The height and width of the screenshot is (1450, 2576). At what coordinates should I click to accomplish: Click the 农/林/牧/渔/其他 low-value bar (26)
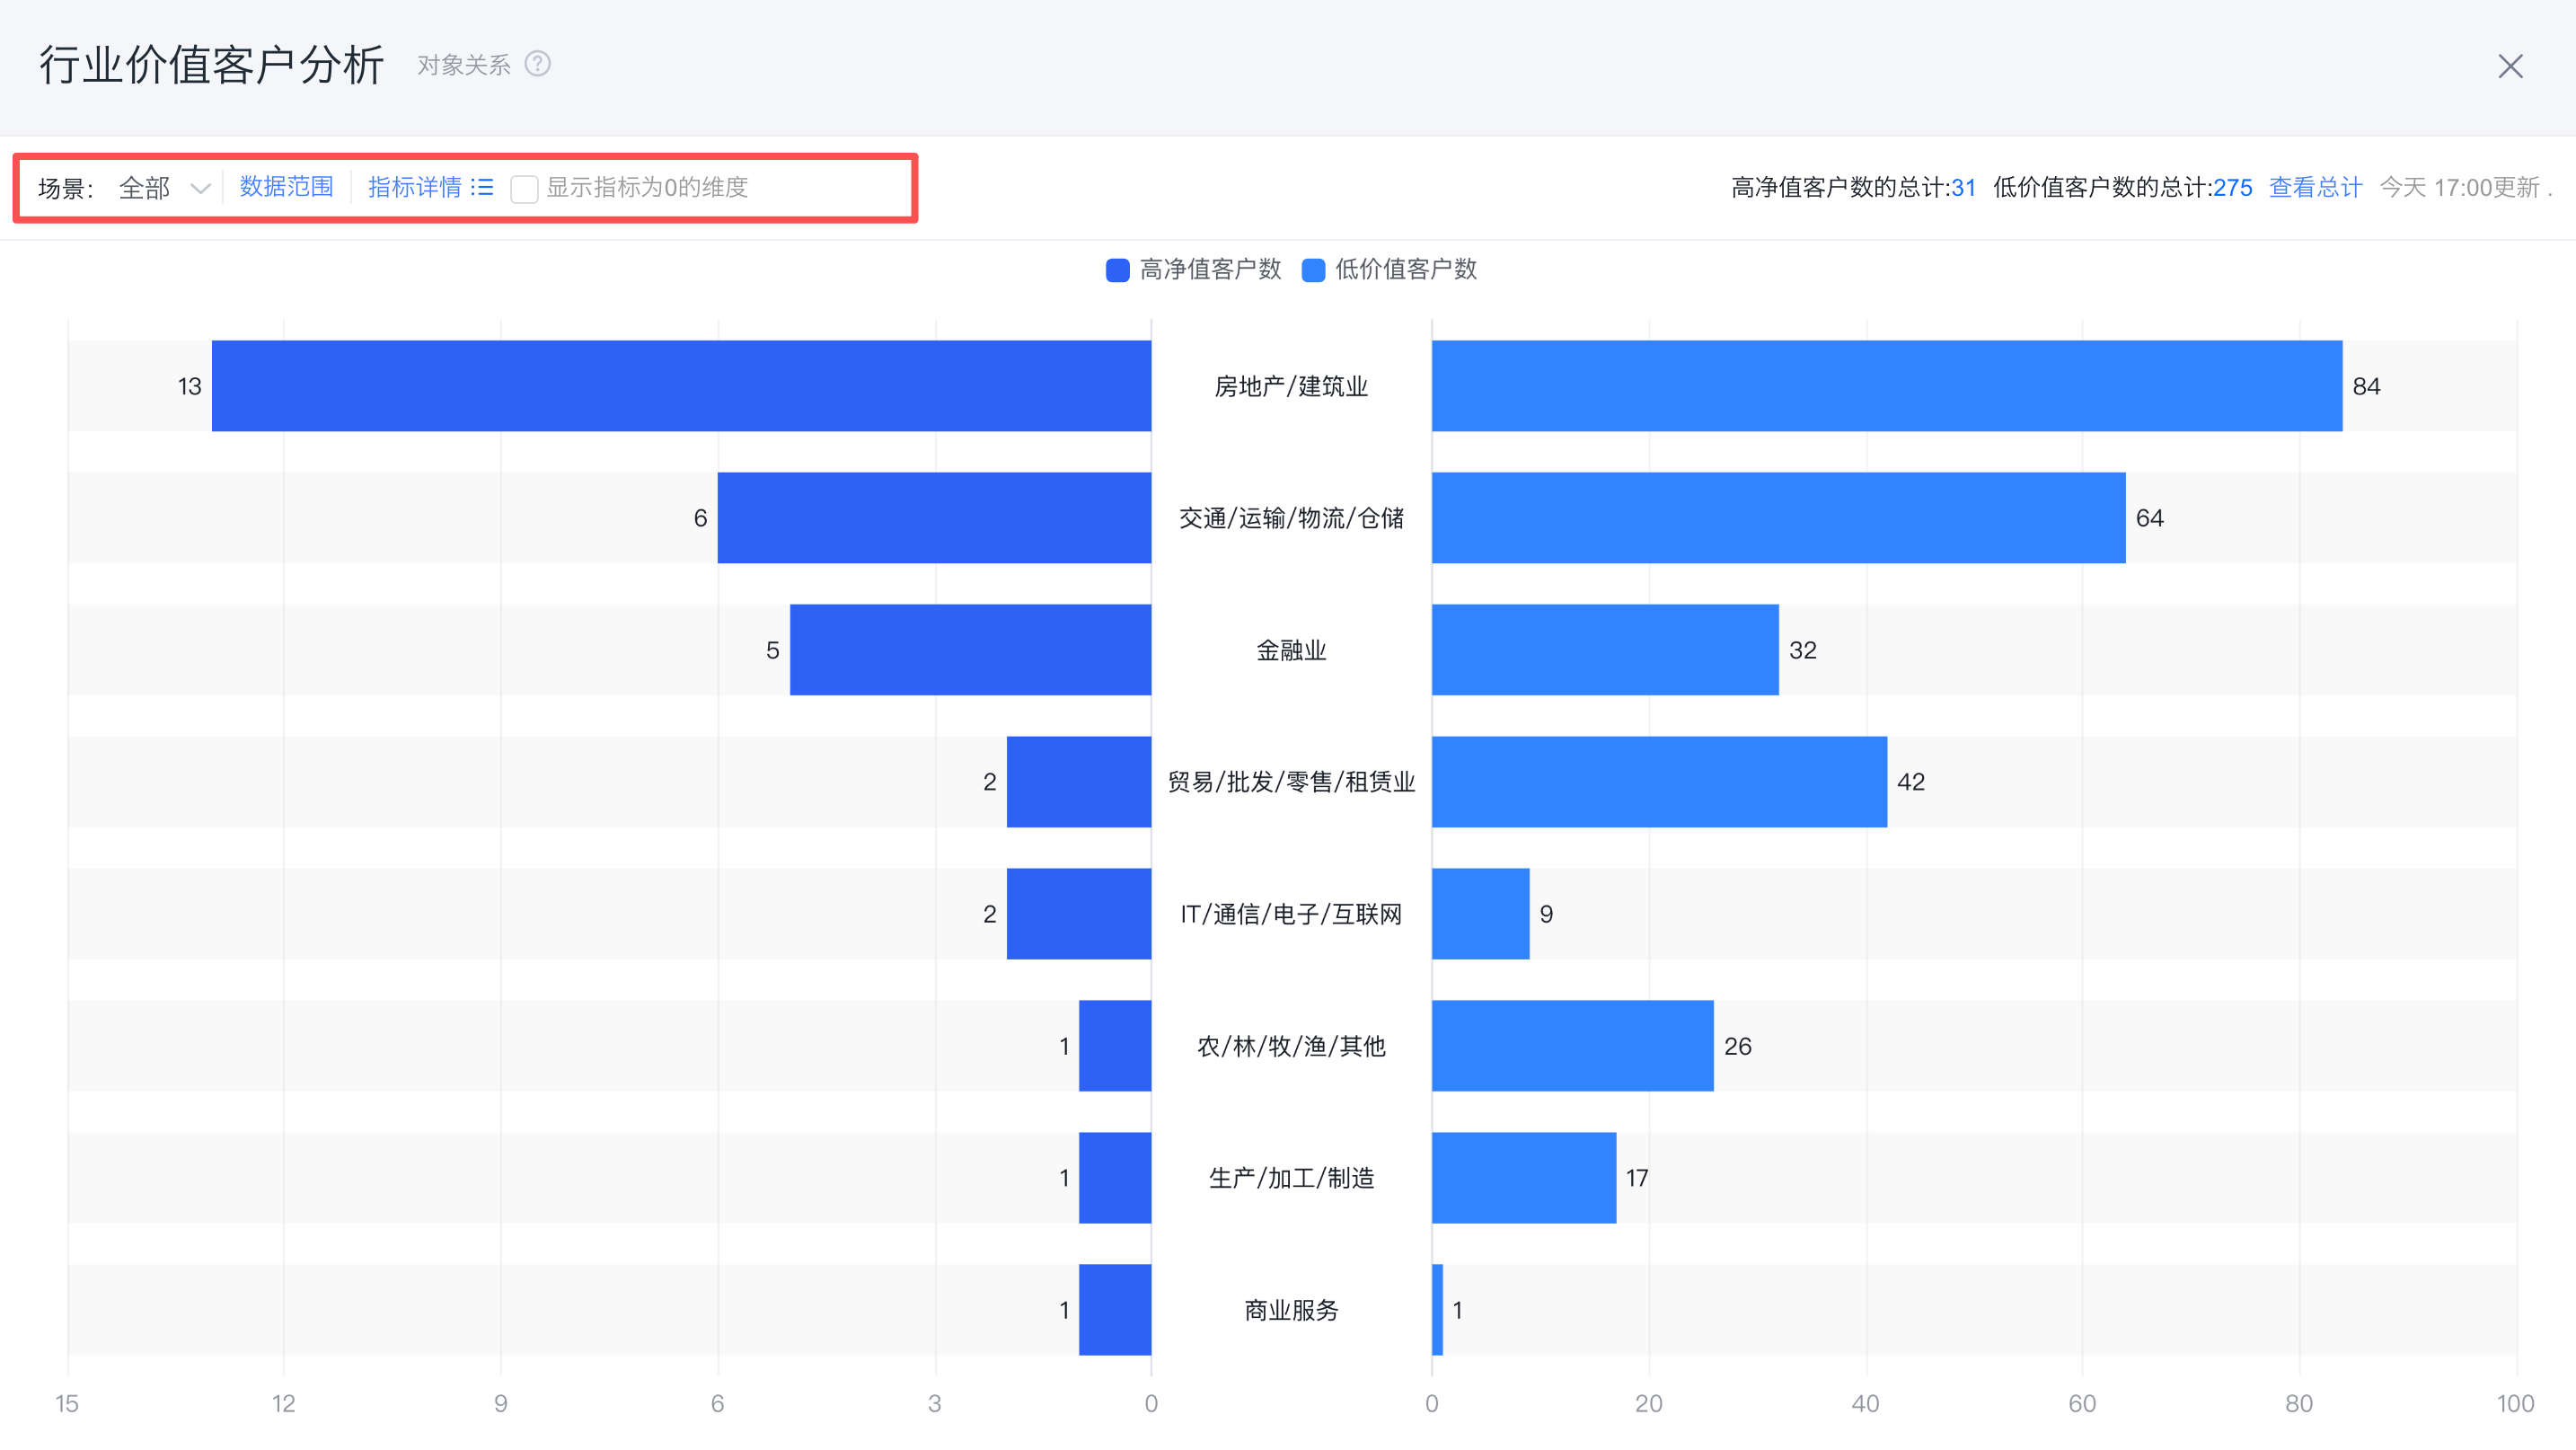tap(1571, 1046)
